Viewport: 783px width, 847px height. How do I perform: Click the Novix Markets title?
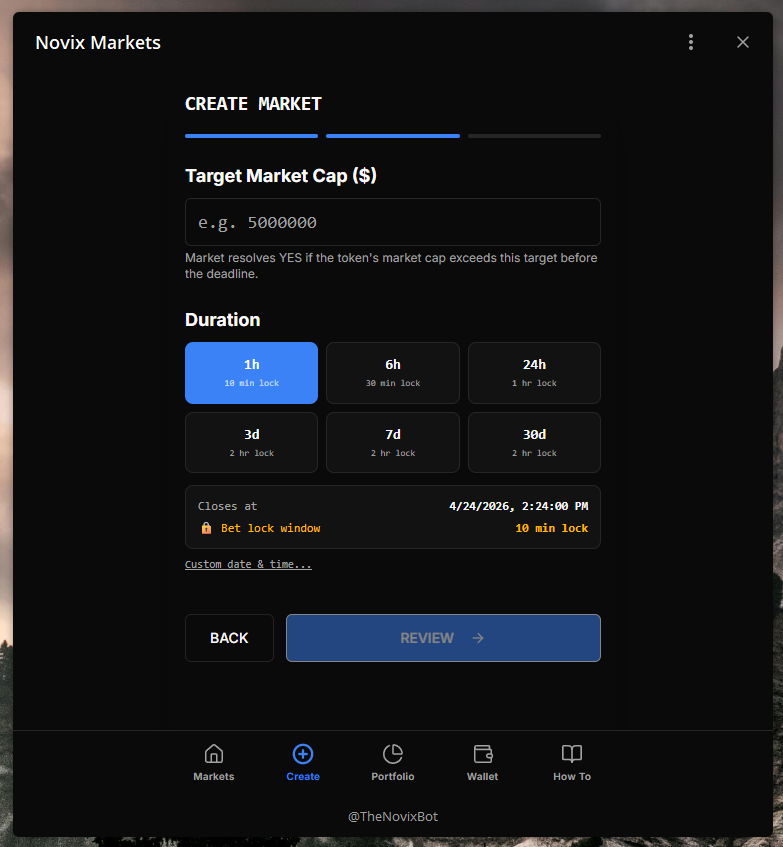click(x=98, y=42)
